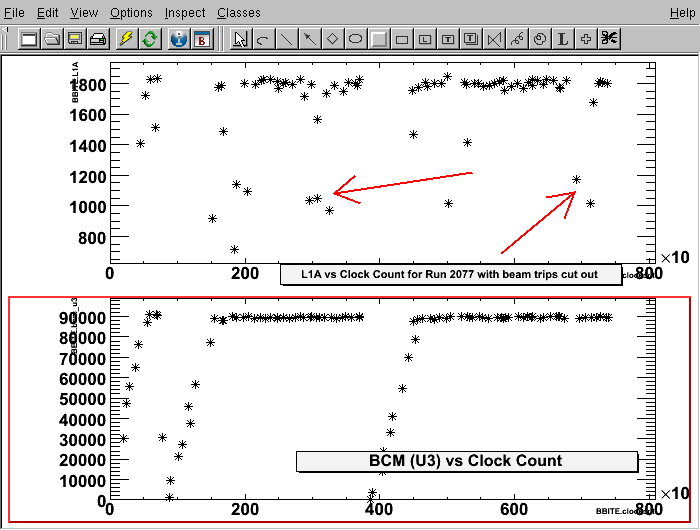The width and height of the screenshot is (700, 530).
Task: Click the printer icon
Action: 98,39
